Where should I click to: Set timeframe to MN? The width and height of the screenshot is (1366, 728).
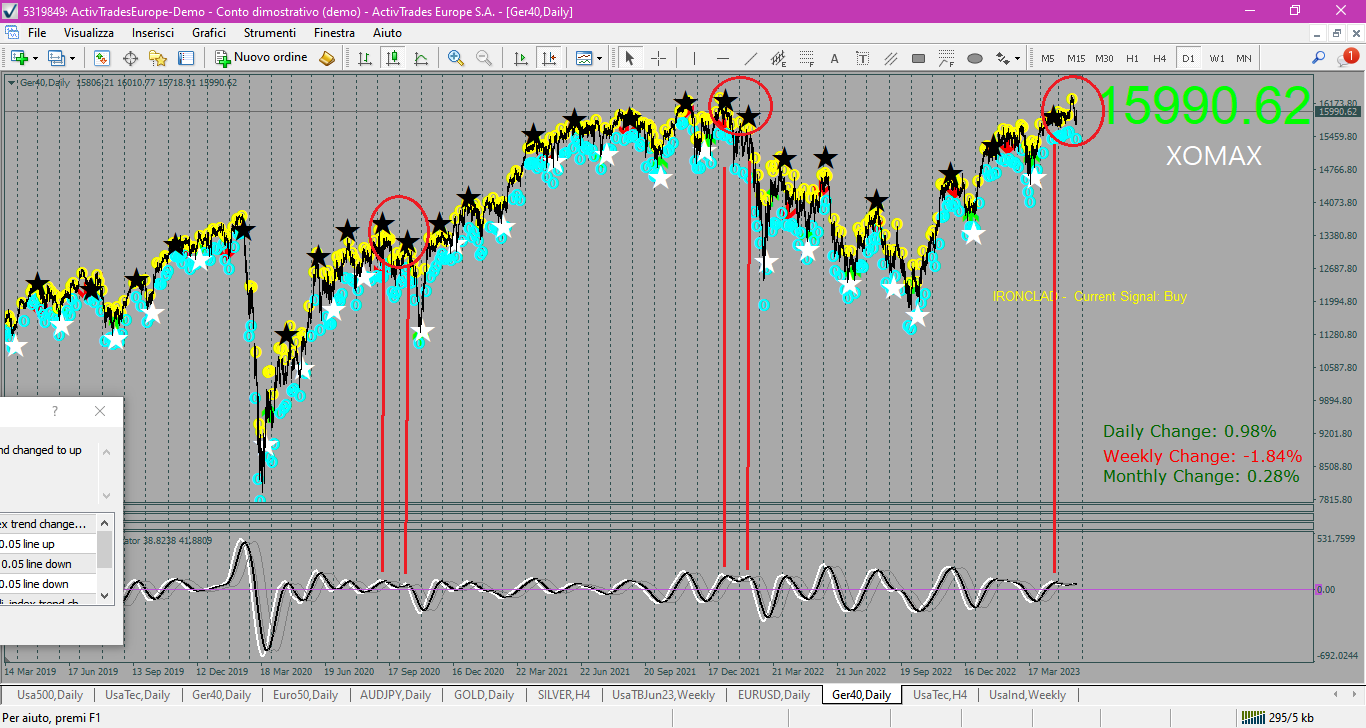[1243, 58]
